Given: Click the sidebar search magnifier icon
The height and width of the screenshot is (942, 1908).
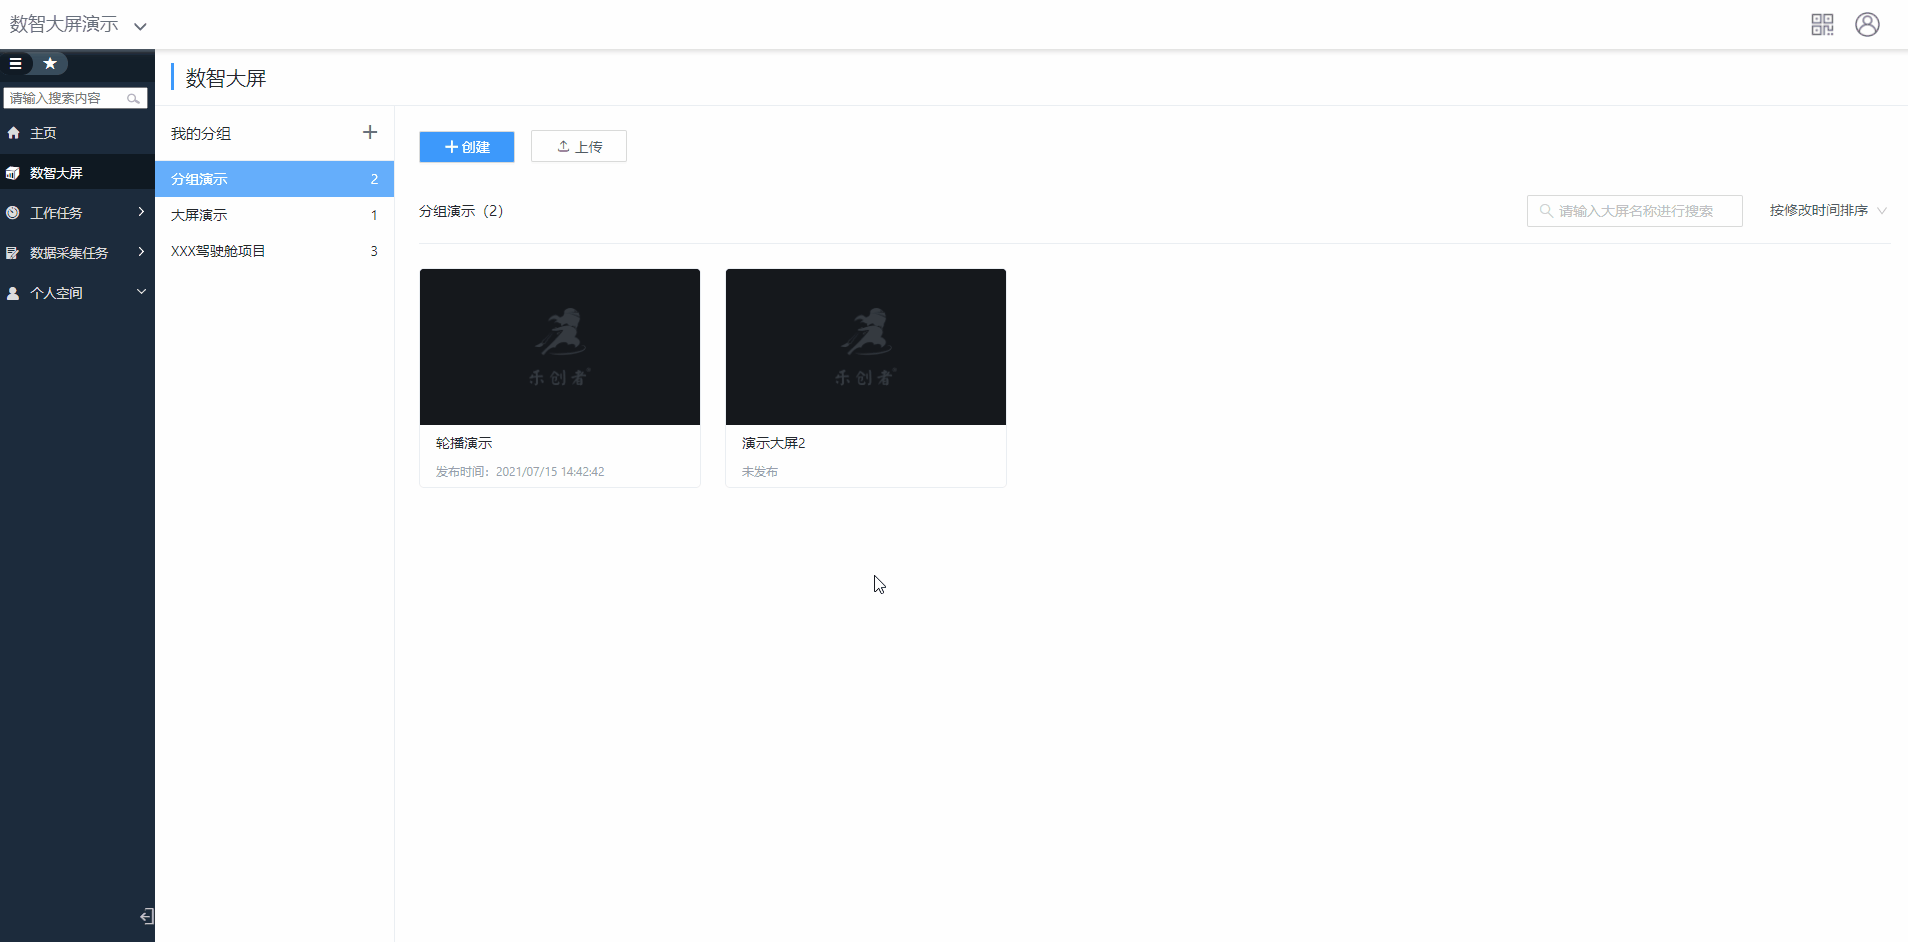Looking at the screenshot, I should (x=133, y=98).
